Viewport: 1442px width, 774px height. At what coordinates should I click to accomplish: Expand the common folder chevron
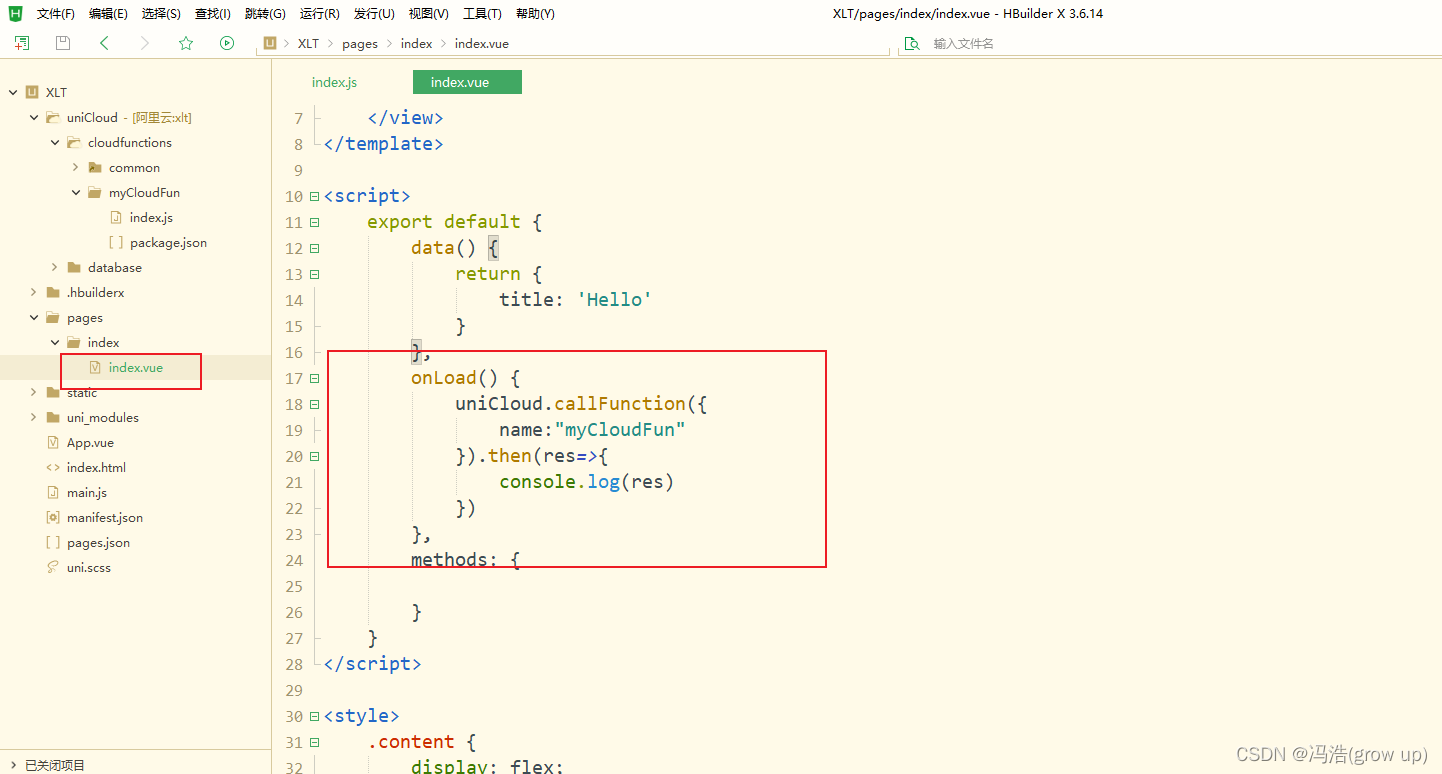click(76, 167)
